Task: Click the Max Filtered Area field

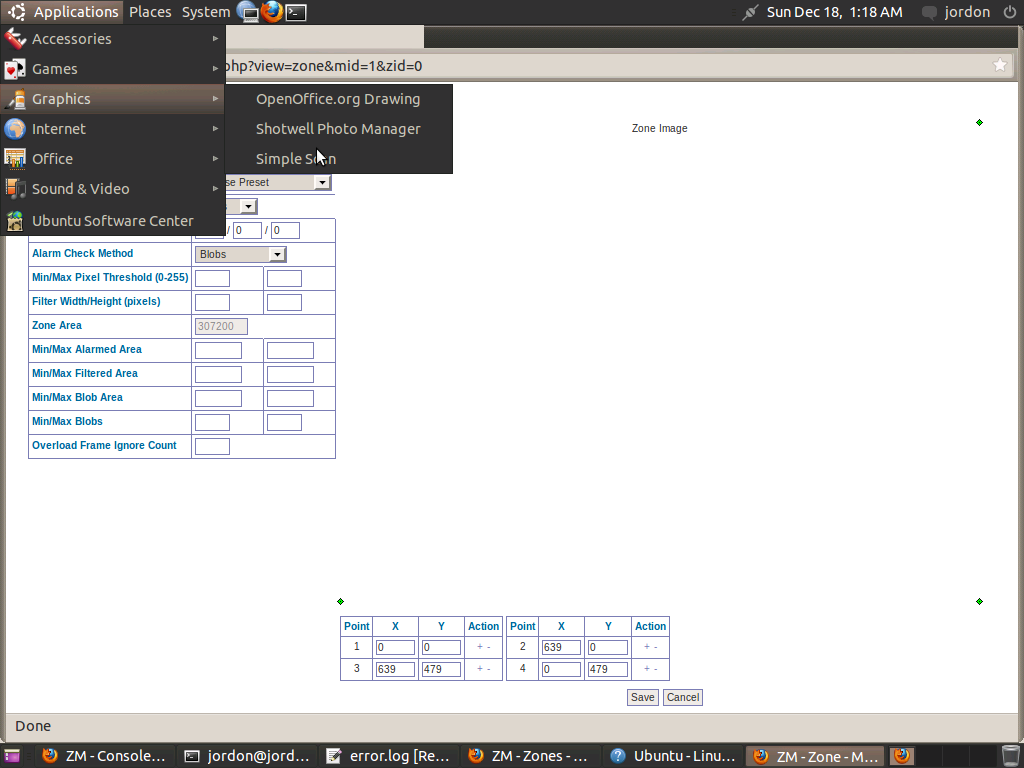Action: 290,374
